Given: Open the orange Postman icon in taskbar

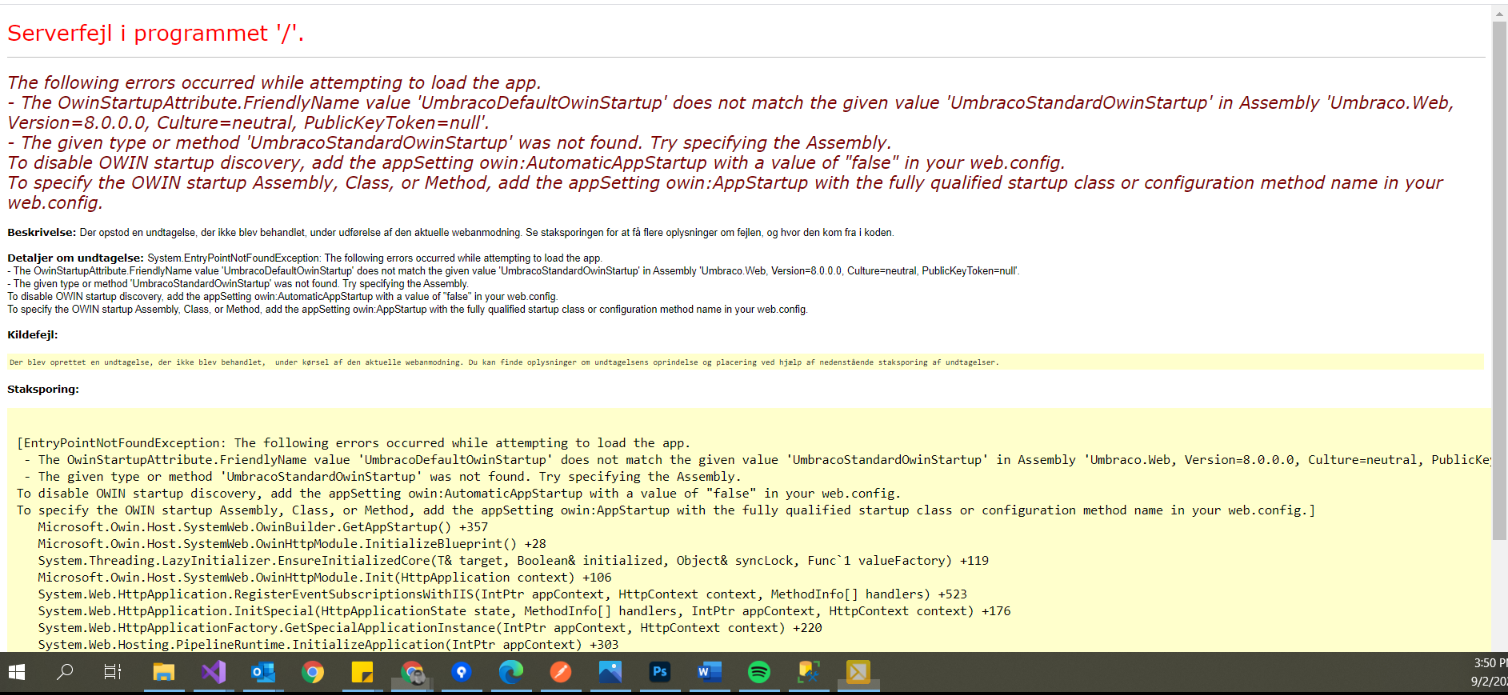Looking at the screenshot, I should click(561, 672).
